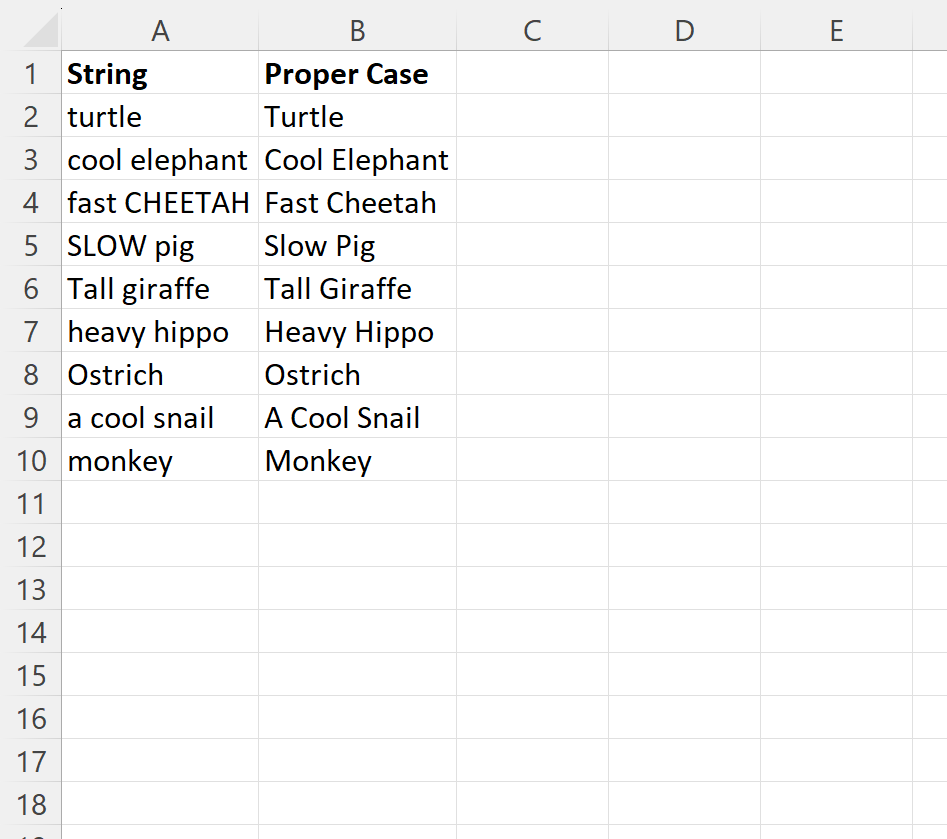Select row 1 header
The image size is (947, 839).
tap(31, 73)
